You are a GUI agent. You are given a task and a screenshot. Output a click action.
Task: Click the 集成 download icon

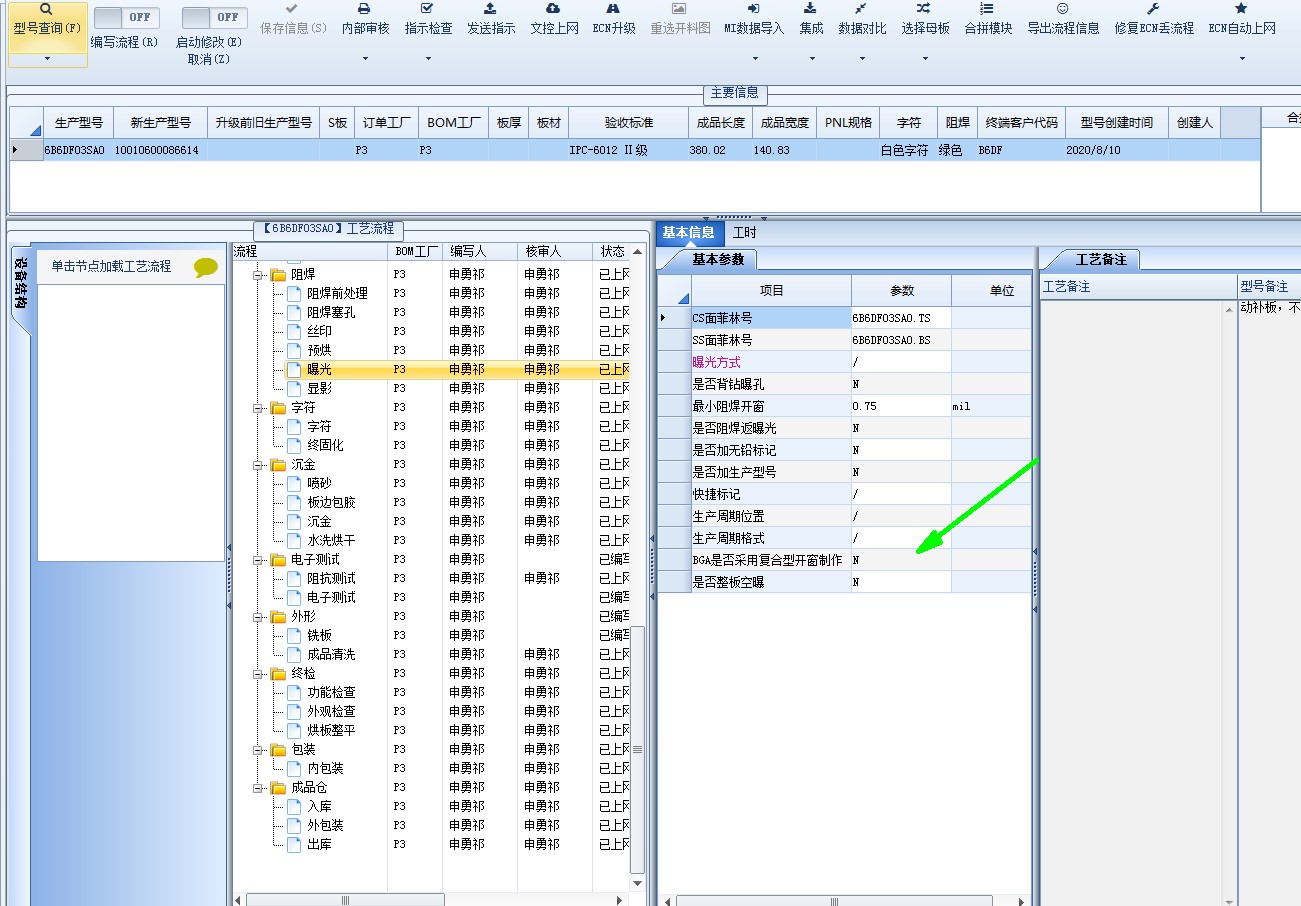pyautogui.click(x=811, y=9)
